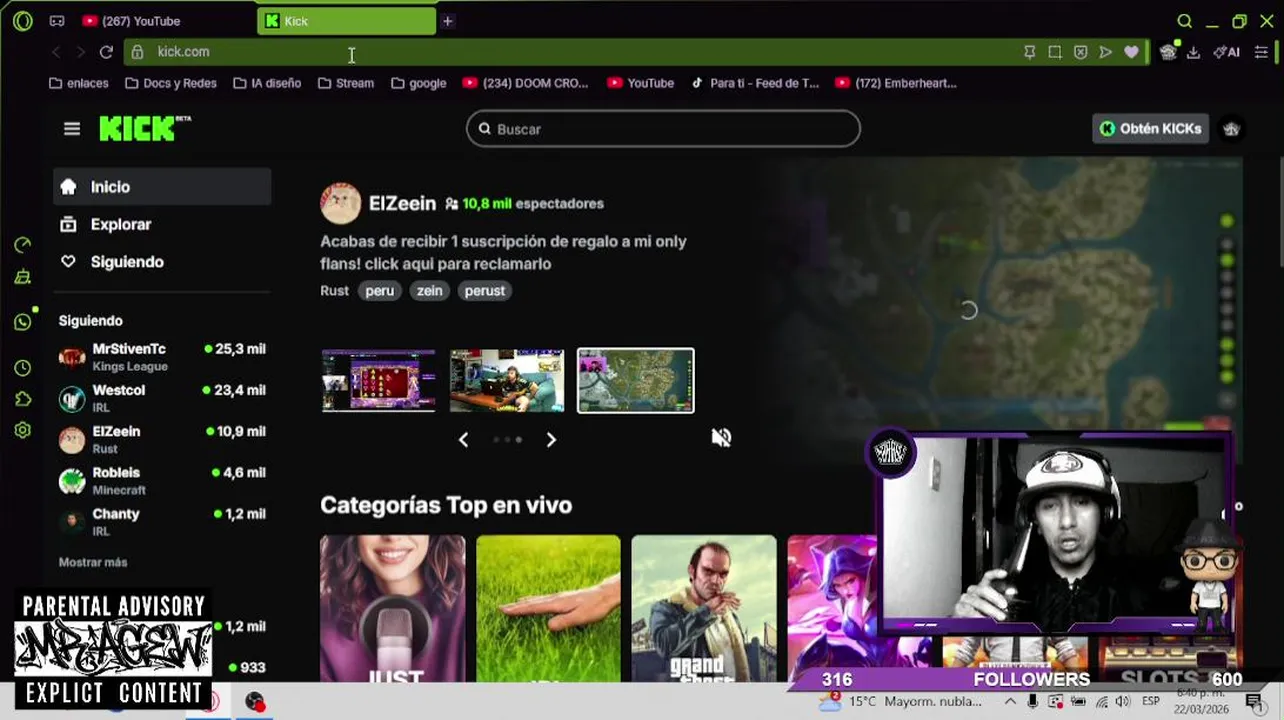This screenshot has width=1284, height=720.
Task: Open the Para ti TikTok bookmark
Action: (x=755, y=83)
